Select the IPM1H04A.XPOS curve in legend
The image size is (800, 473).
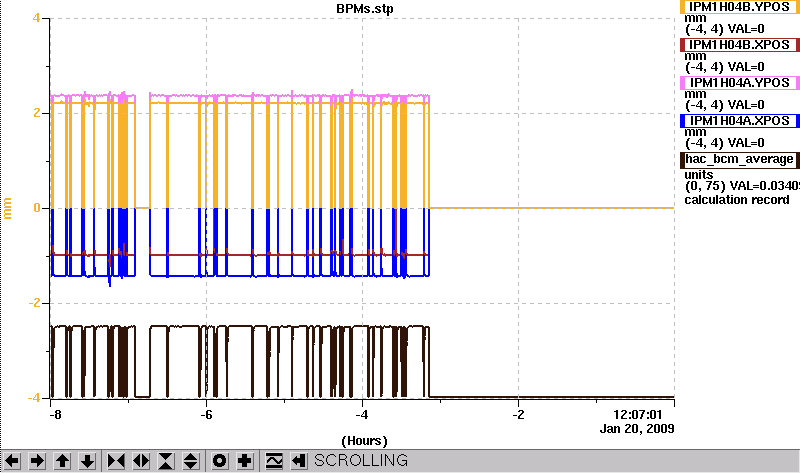pyautogui.click(x=739, y=121)
